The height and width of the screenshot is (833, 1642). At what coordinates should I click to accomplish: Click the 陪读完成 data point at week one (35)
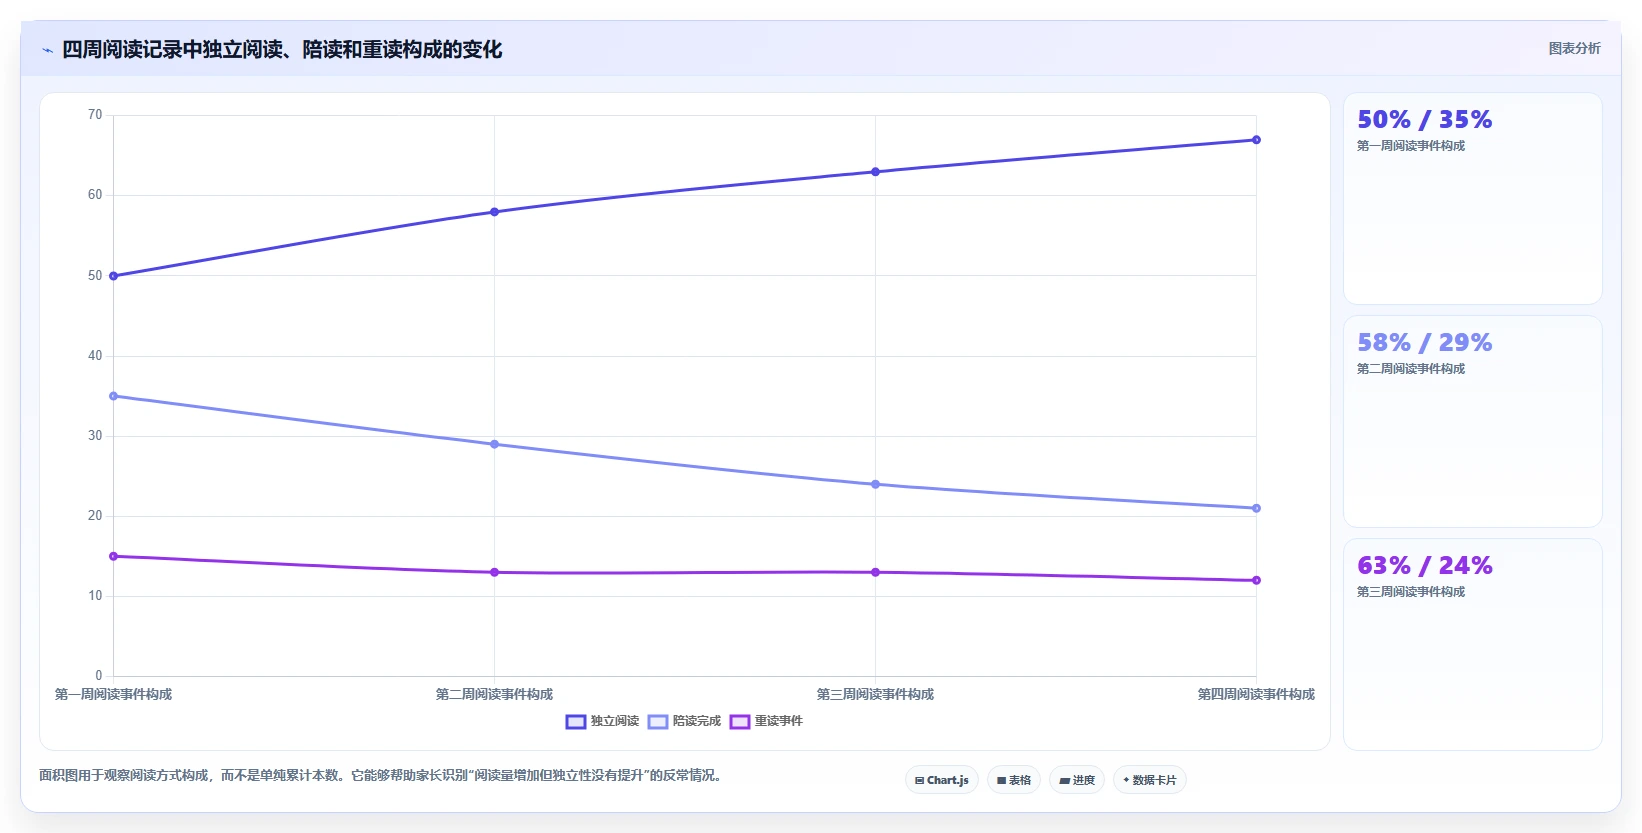[x=113, y=396]
